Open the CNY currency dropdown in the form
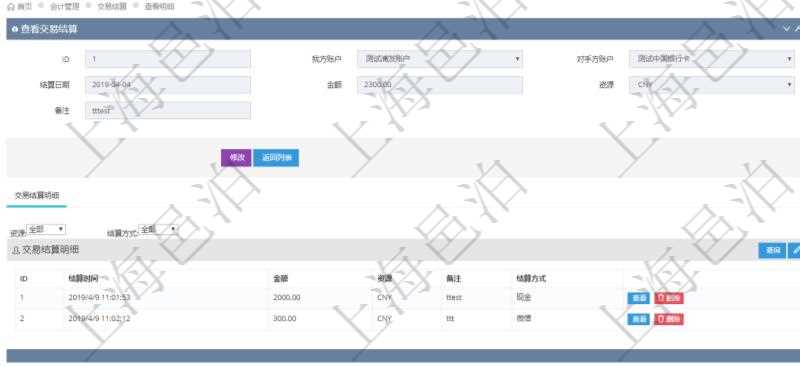Viewport: 800px width, 366px height. pyautogui.click(x=712, y=85)
